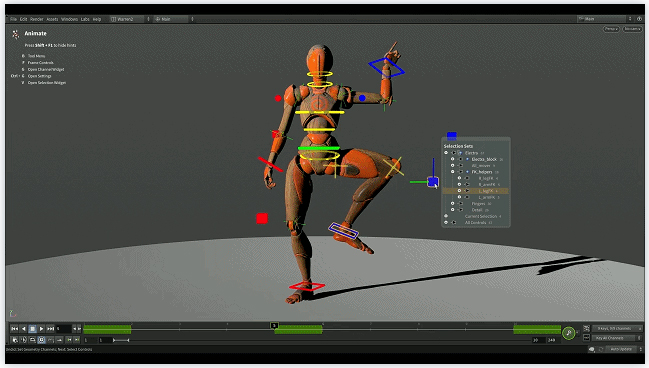
Task: Select the L_legFK selection set row
Action: click(x=476, y=191)
